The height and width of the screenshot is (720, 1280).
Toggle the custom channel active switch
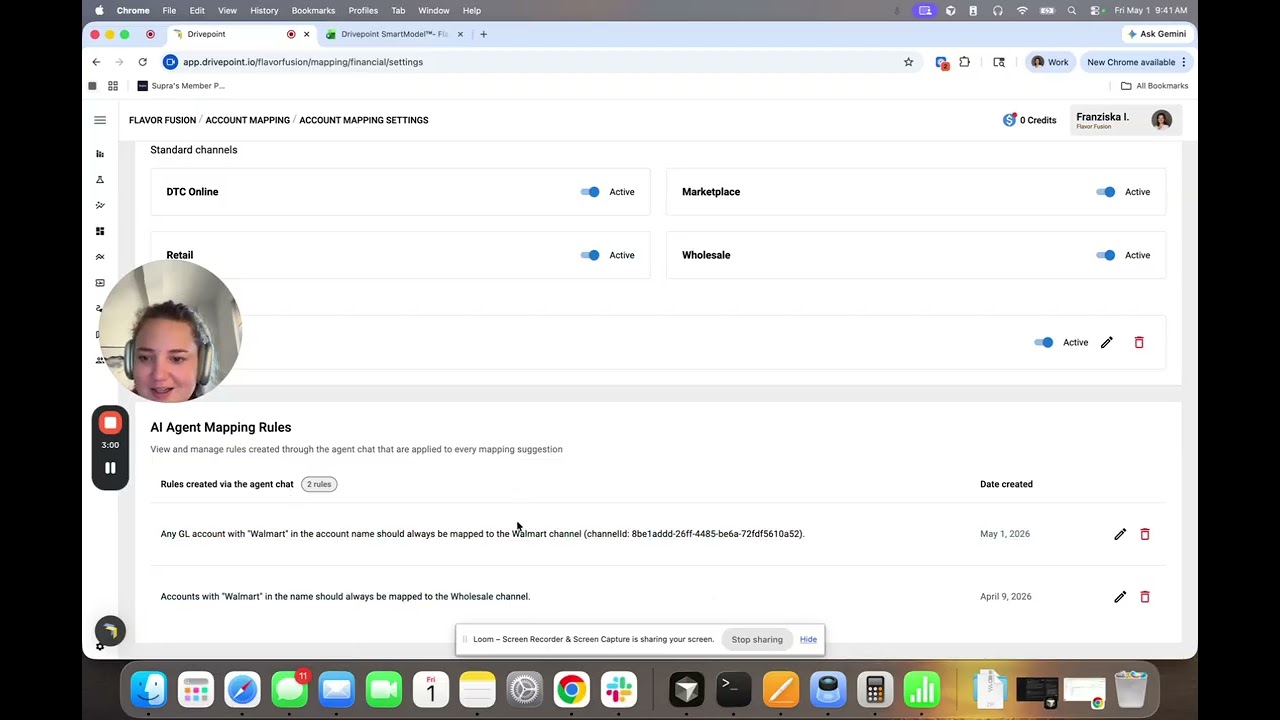click(1043, 342)
